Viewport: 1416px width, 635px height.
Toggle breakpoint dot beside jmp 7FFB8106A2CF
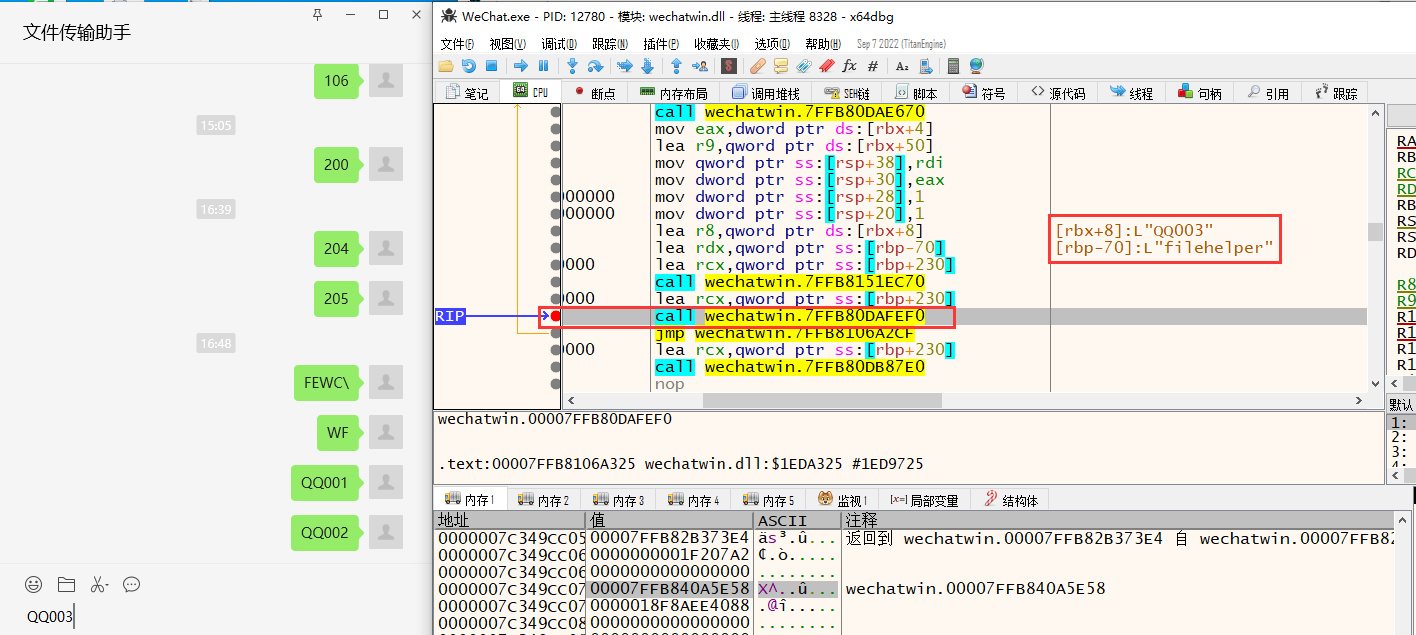556,333
